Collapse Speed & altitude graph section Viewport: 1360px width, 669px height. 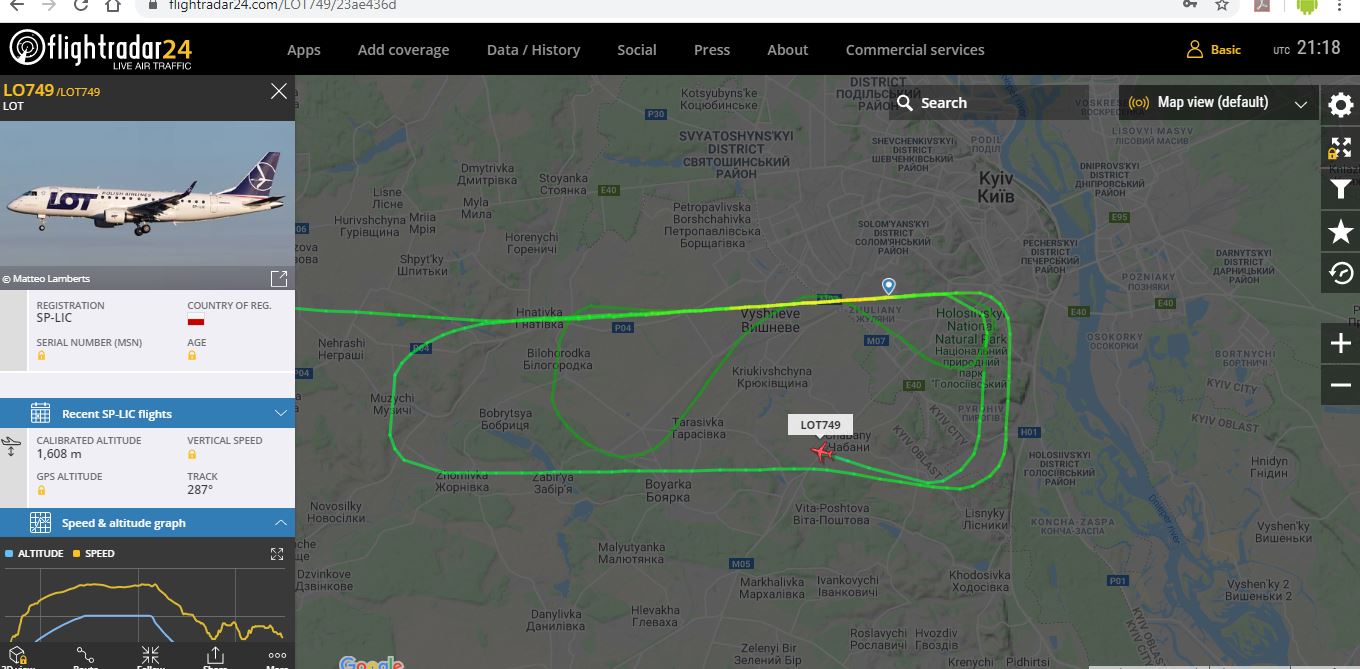(147, 523)
